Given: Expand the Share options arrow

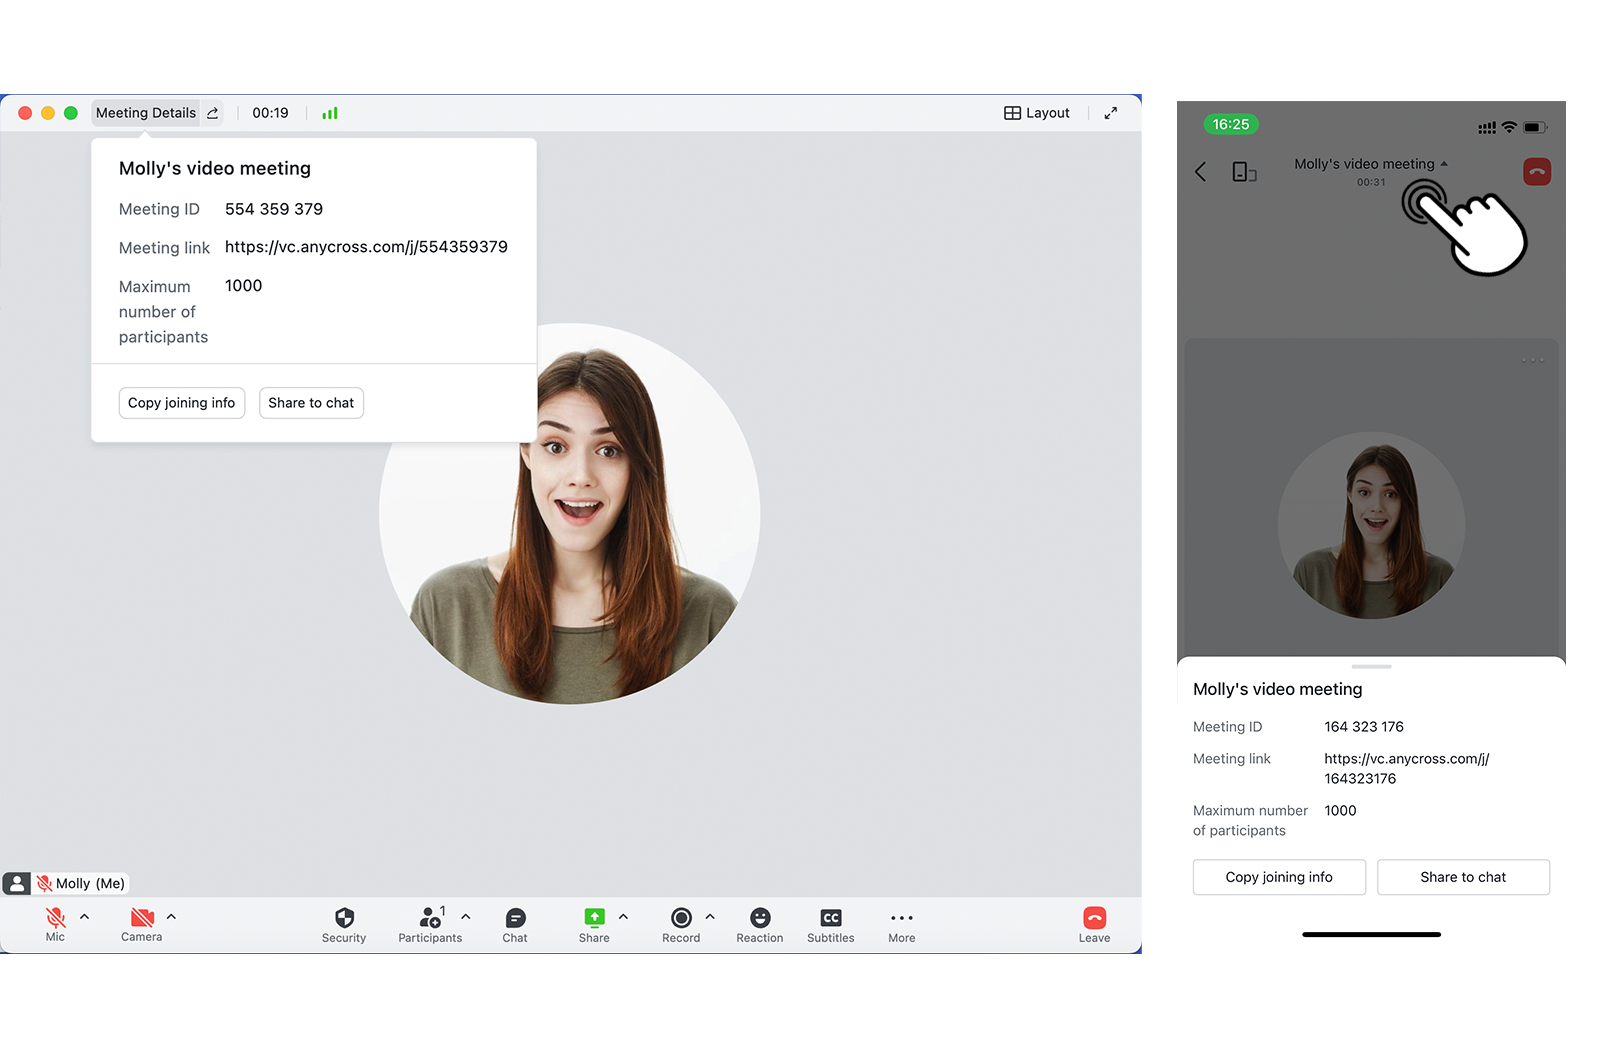Looking at the screenshot, I should tap(623, 916).
